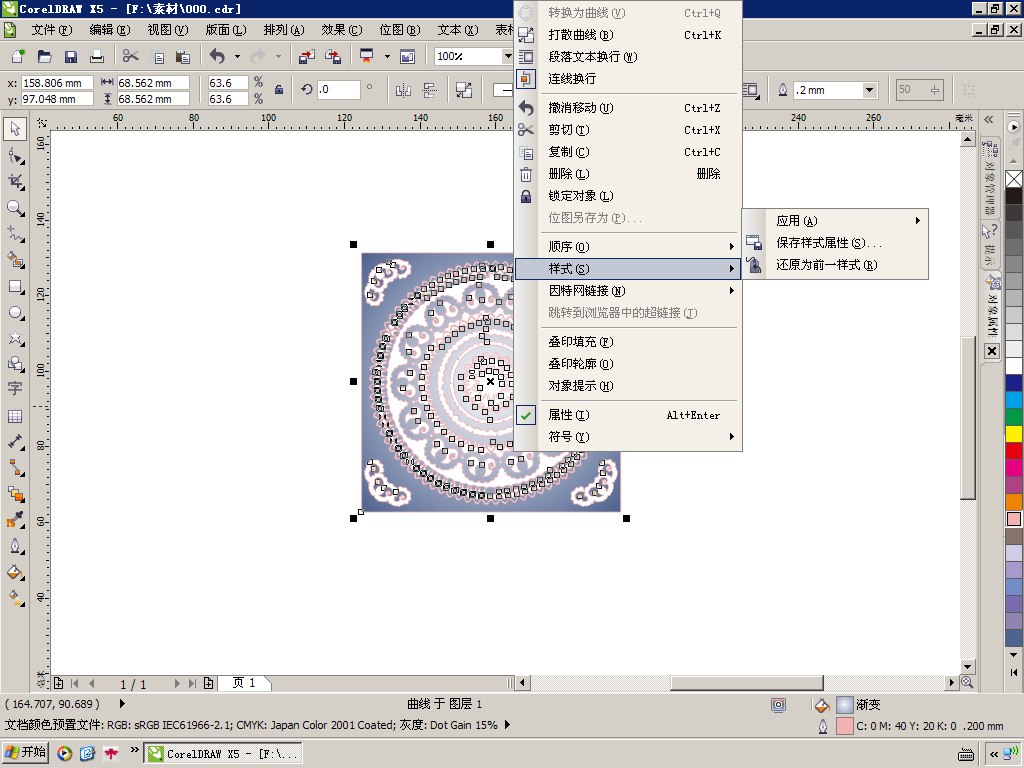Screen dimensions: 1024x768
Task: Choose 还原为前一样式(R) in submenu
Action: click(835, 265)
